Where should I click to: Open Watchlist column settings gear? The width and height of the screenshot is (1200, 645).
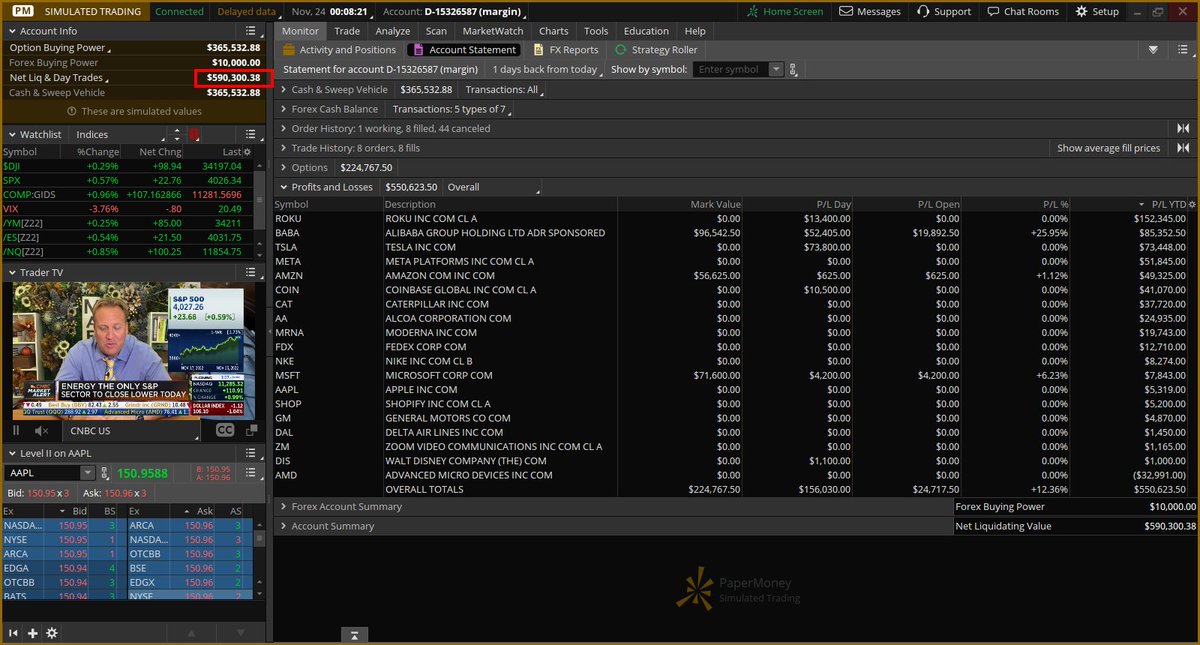[x=248, y=151]
